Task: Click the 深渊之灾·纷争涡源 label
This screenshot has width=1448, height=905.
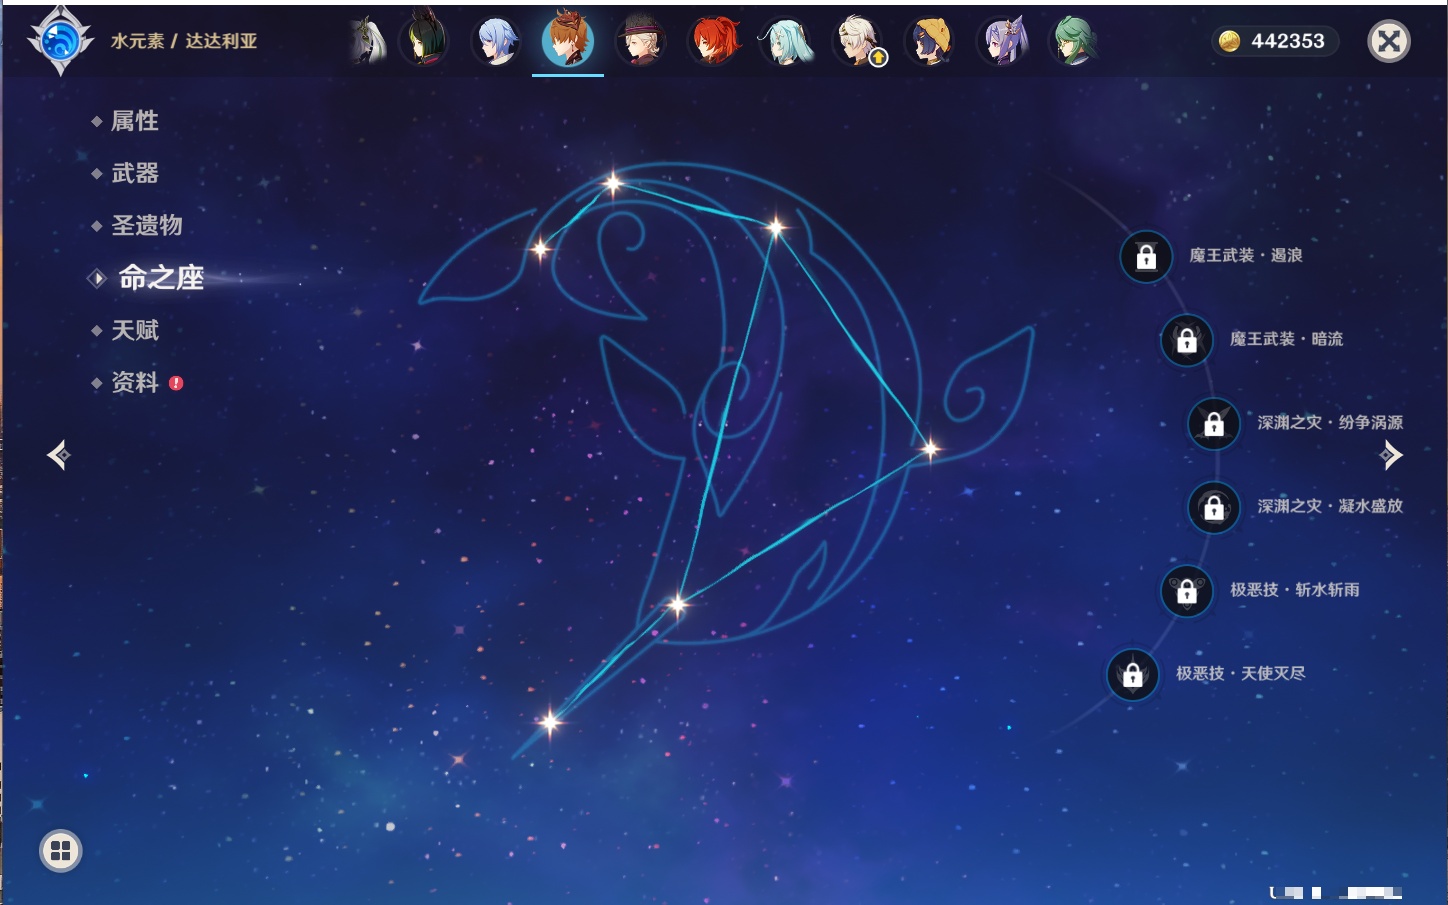Action: tap(1330, 423)
